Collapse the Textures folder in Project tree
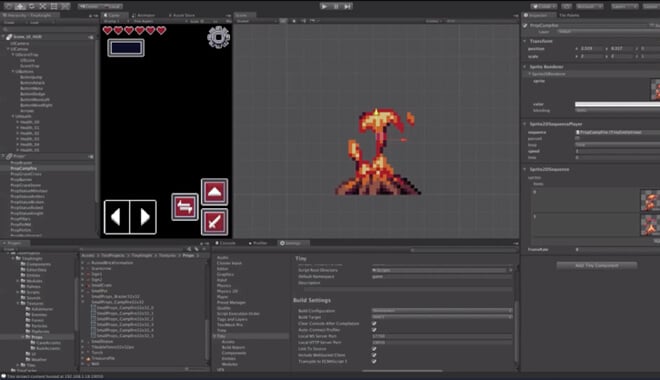 19,303
